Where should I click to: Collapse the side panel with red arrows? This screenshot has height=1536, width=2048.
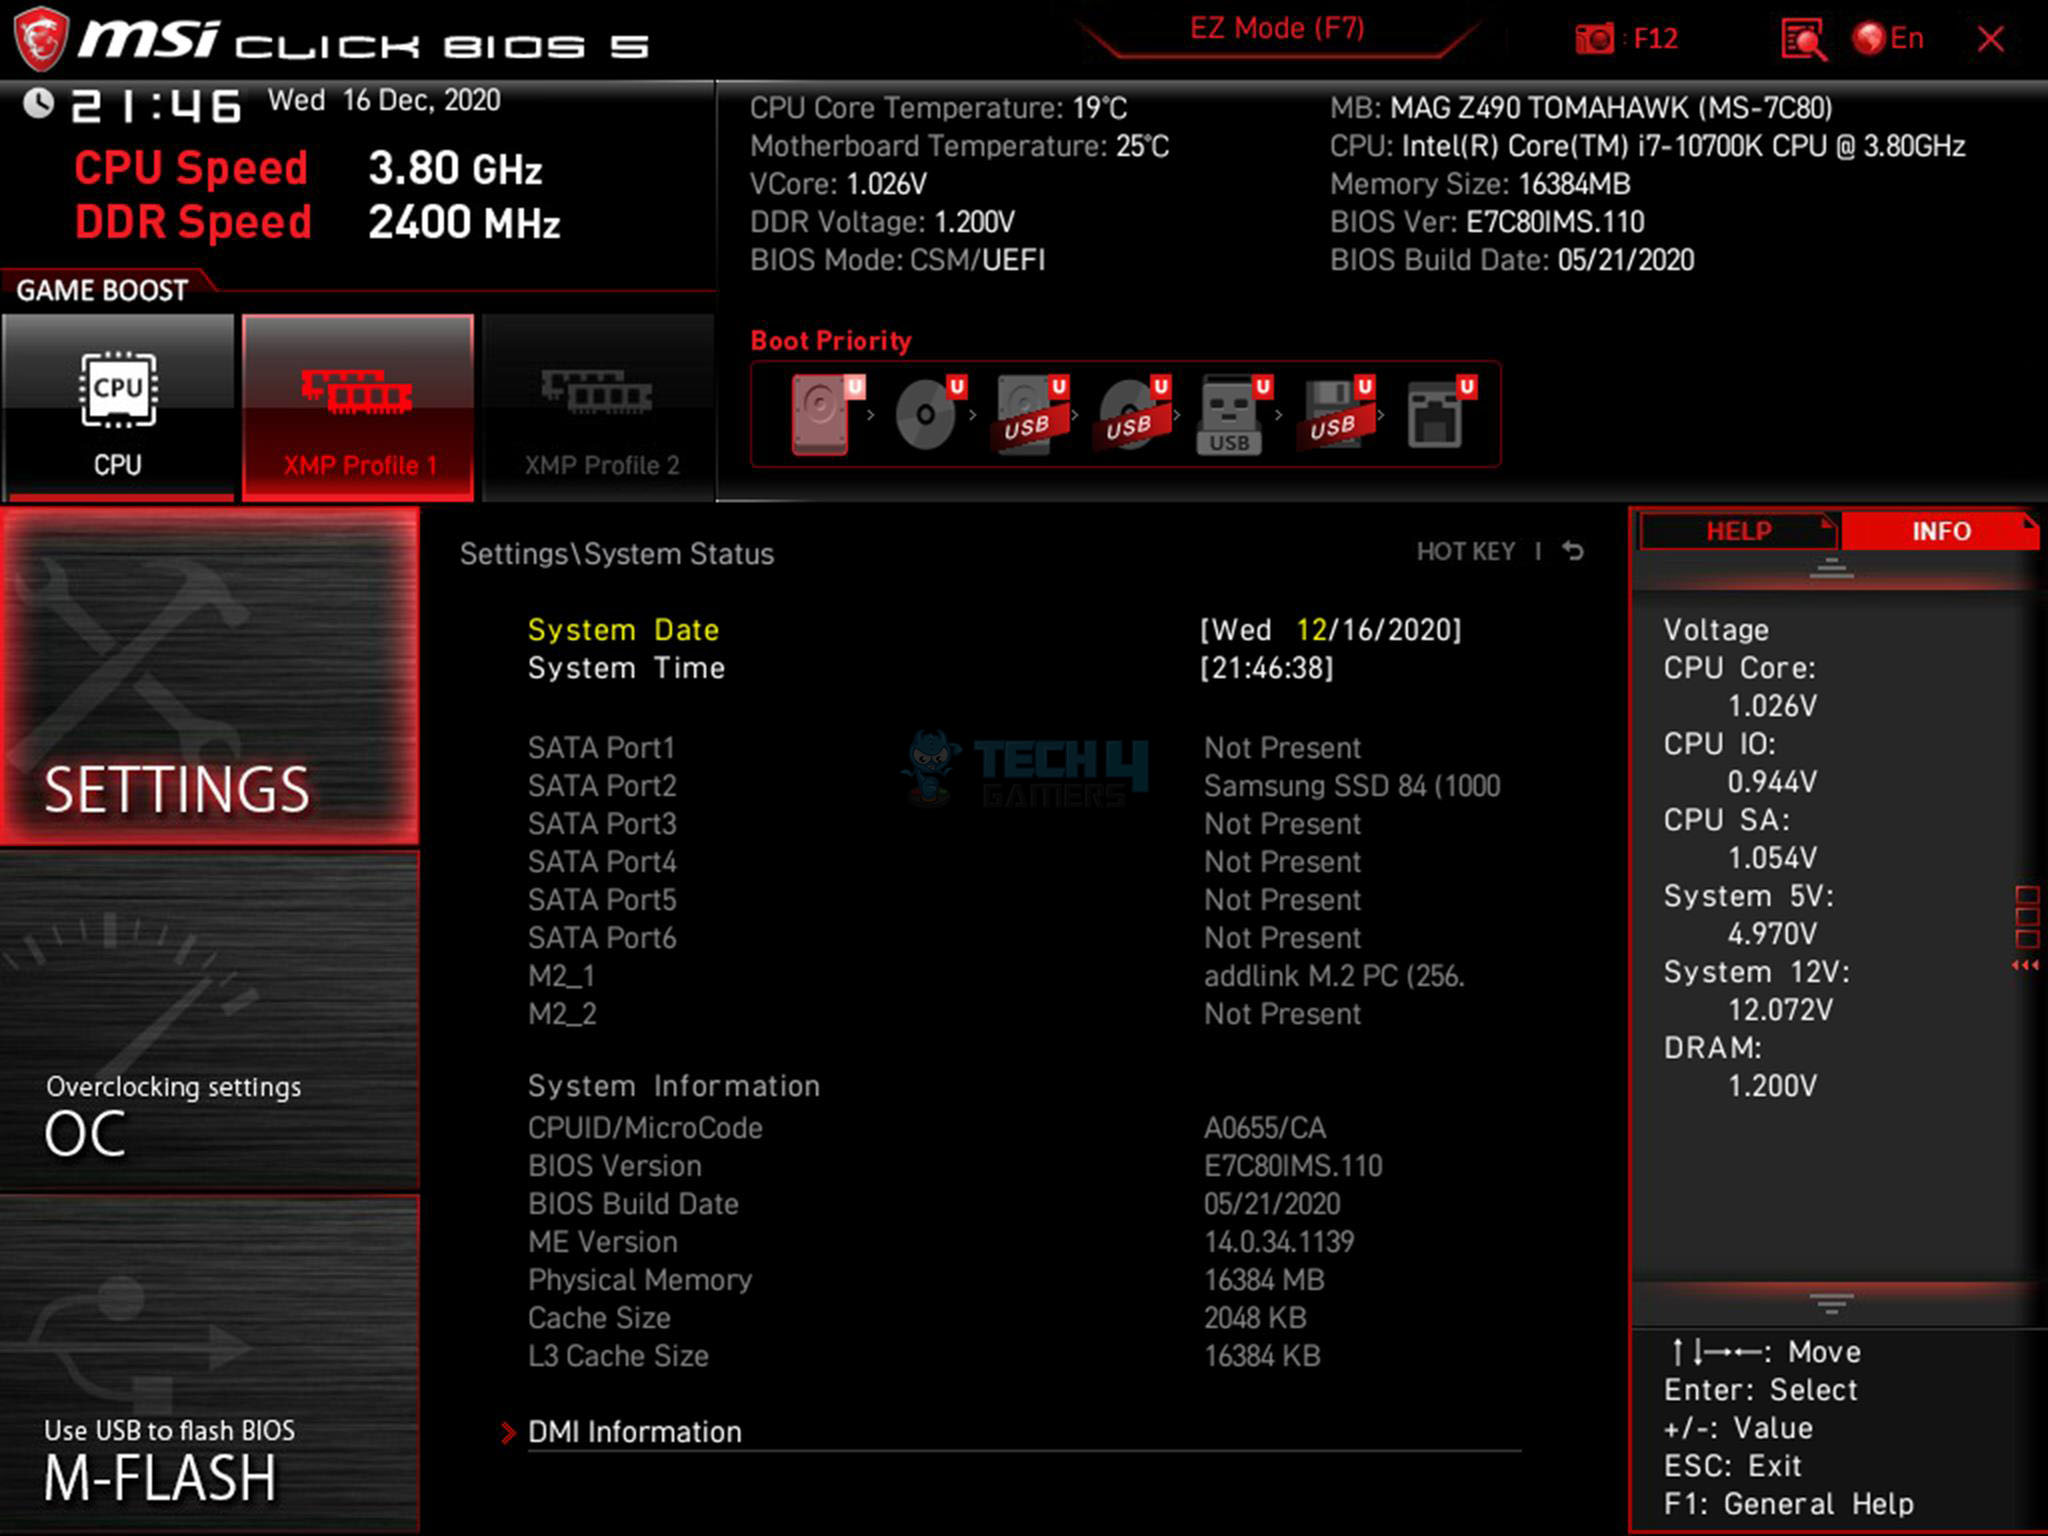point(2026,965)
